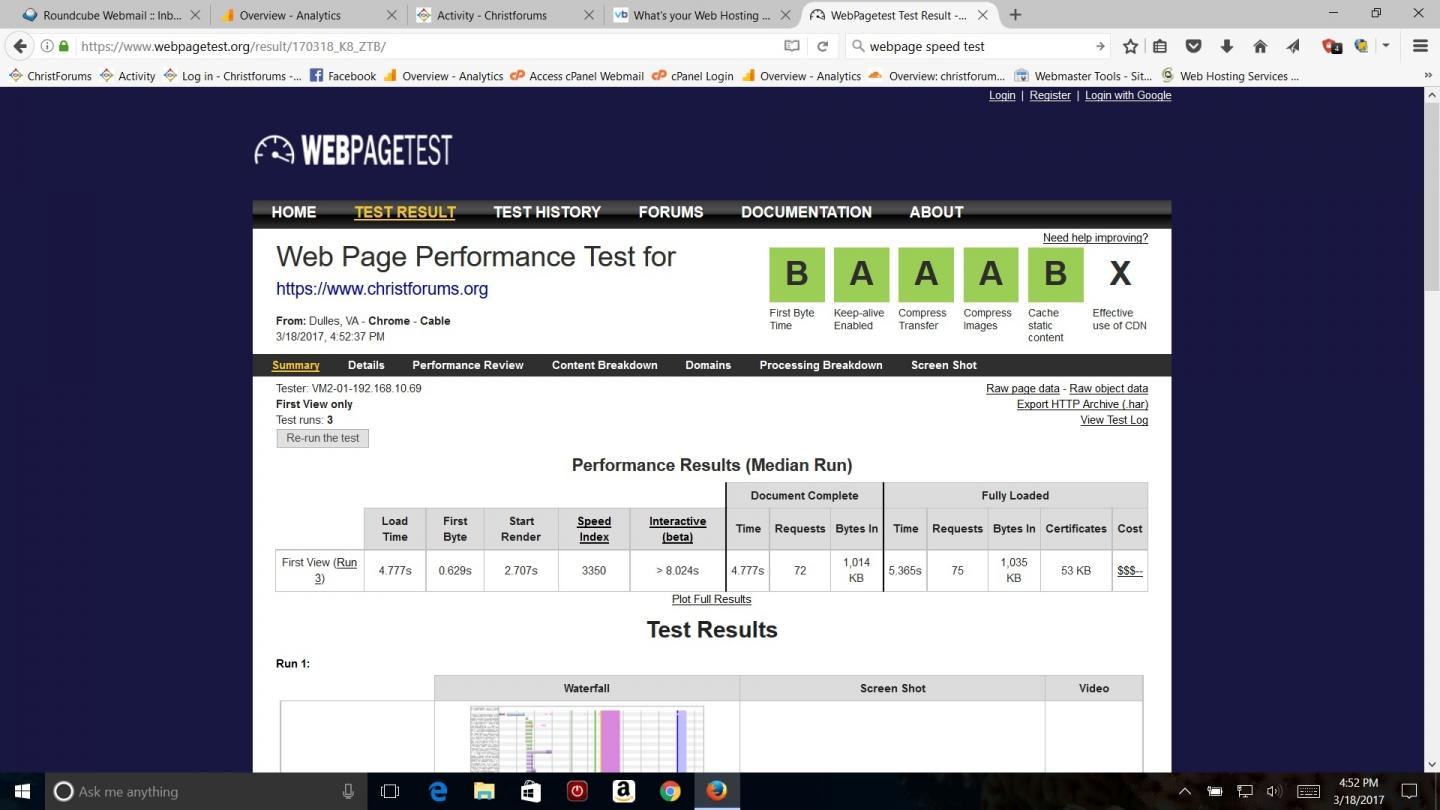Open Chrome from the Windows taskbar
Screen dimensions: 1440x810
[670, 791]
